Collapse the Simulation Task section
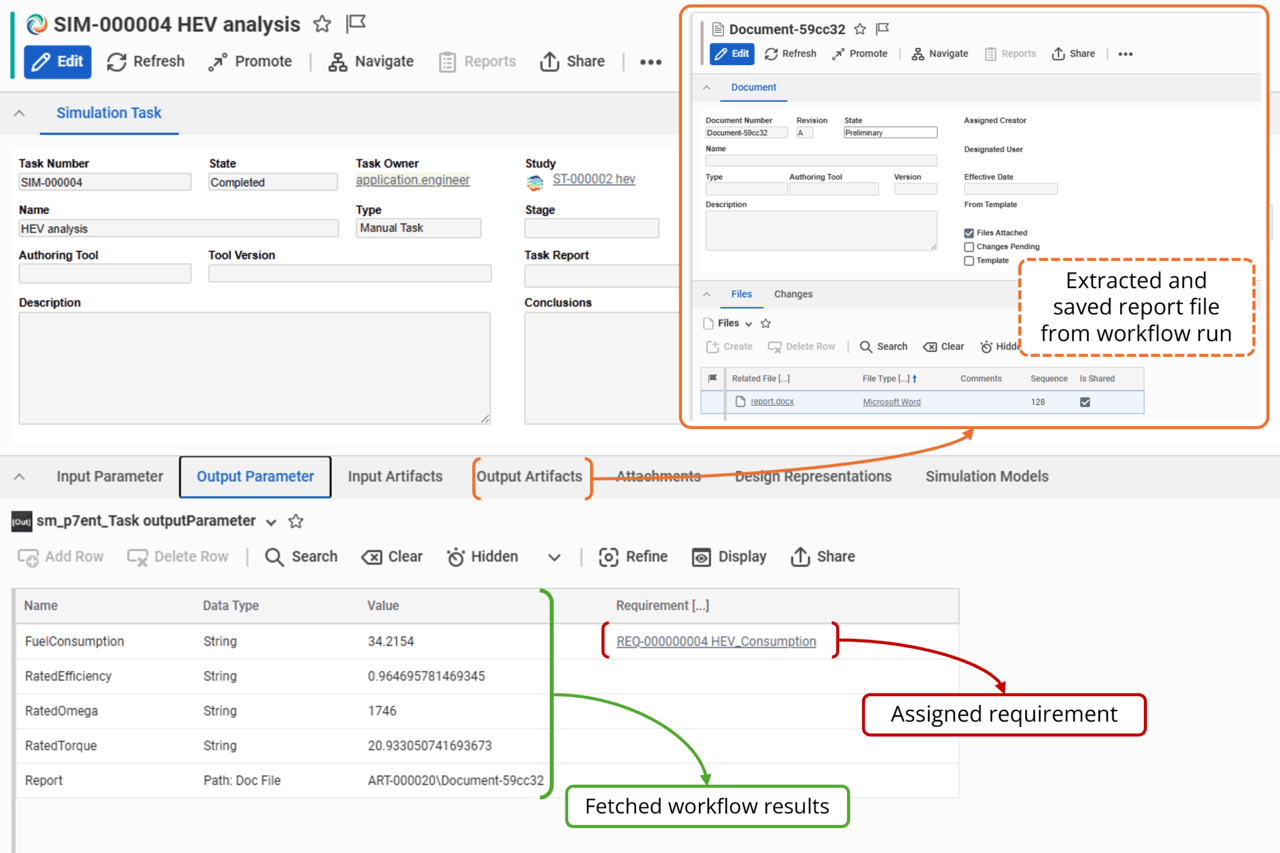This screenshot has height=853, width=1280. [20, 113]
